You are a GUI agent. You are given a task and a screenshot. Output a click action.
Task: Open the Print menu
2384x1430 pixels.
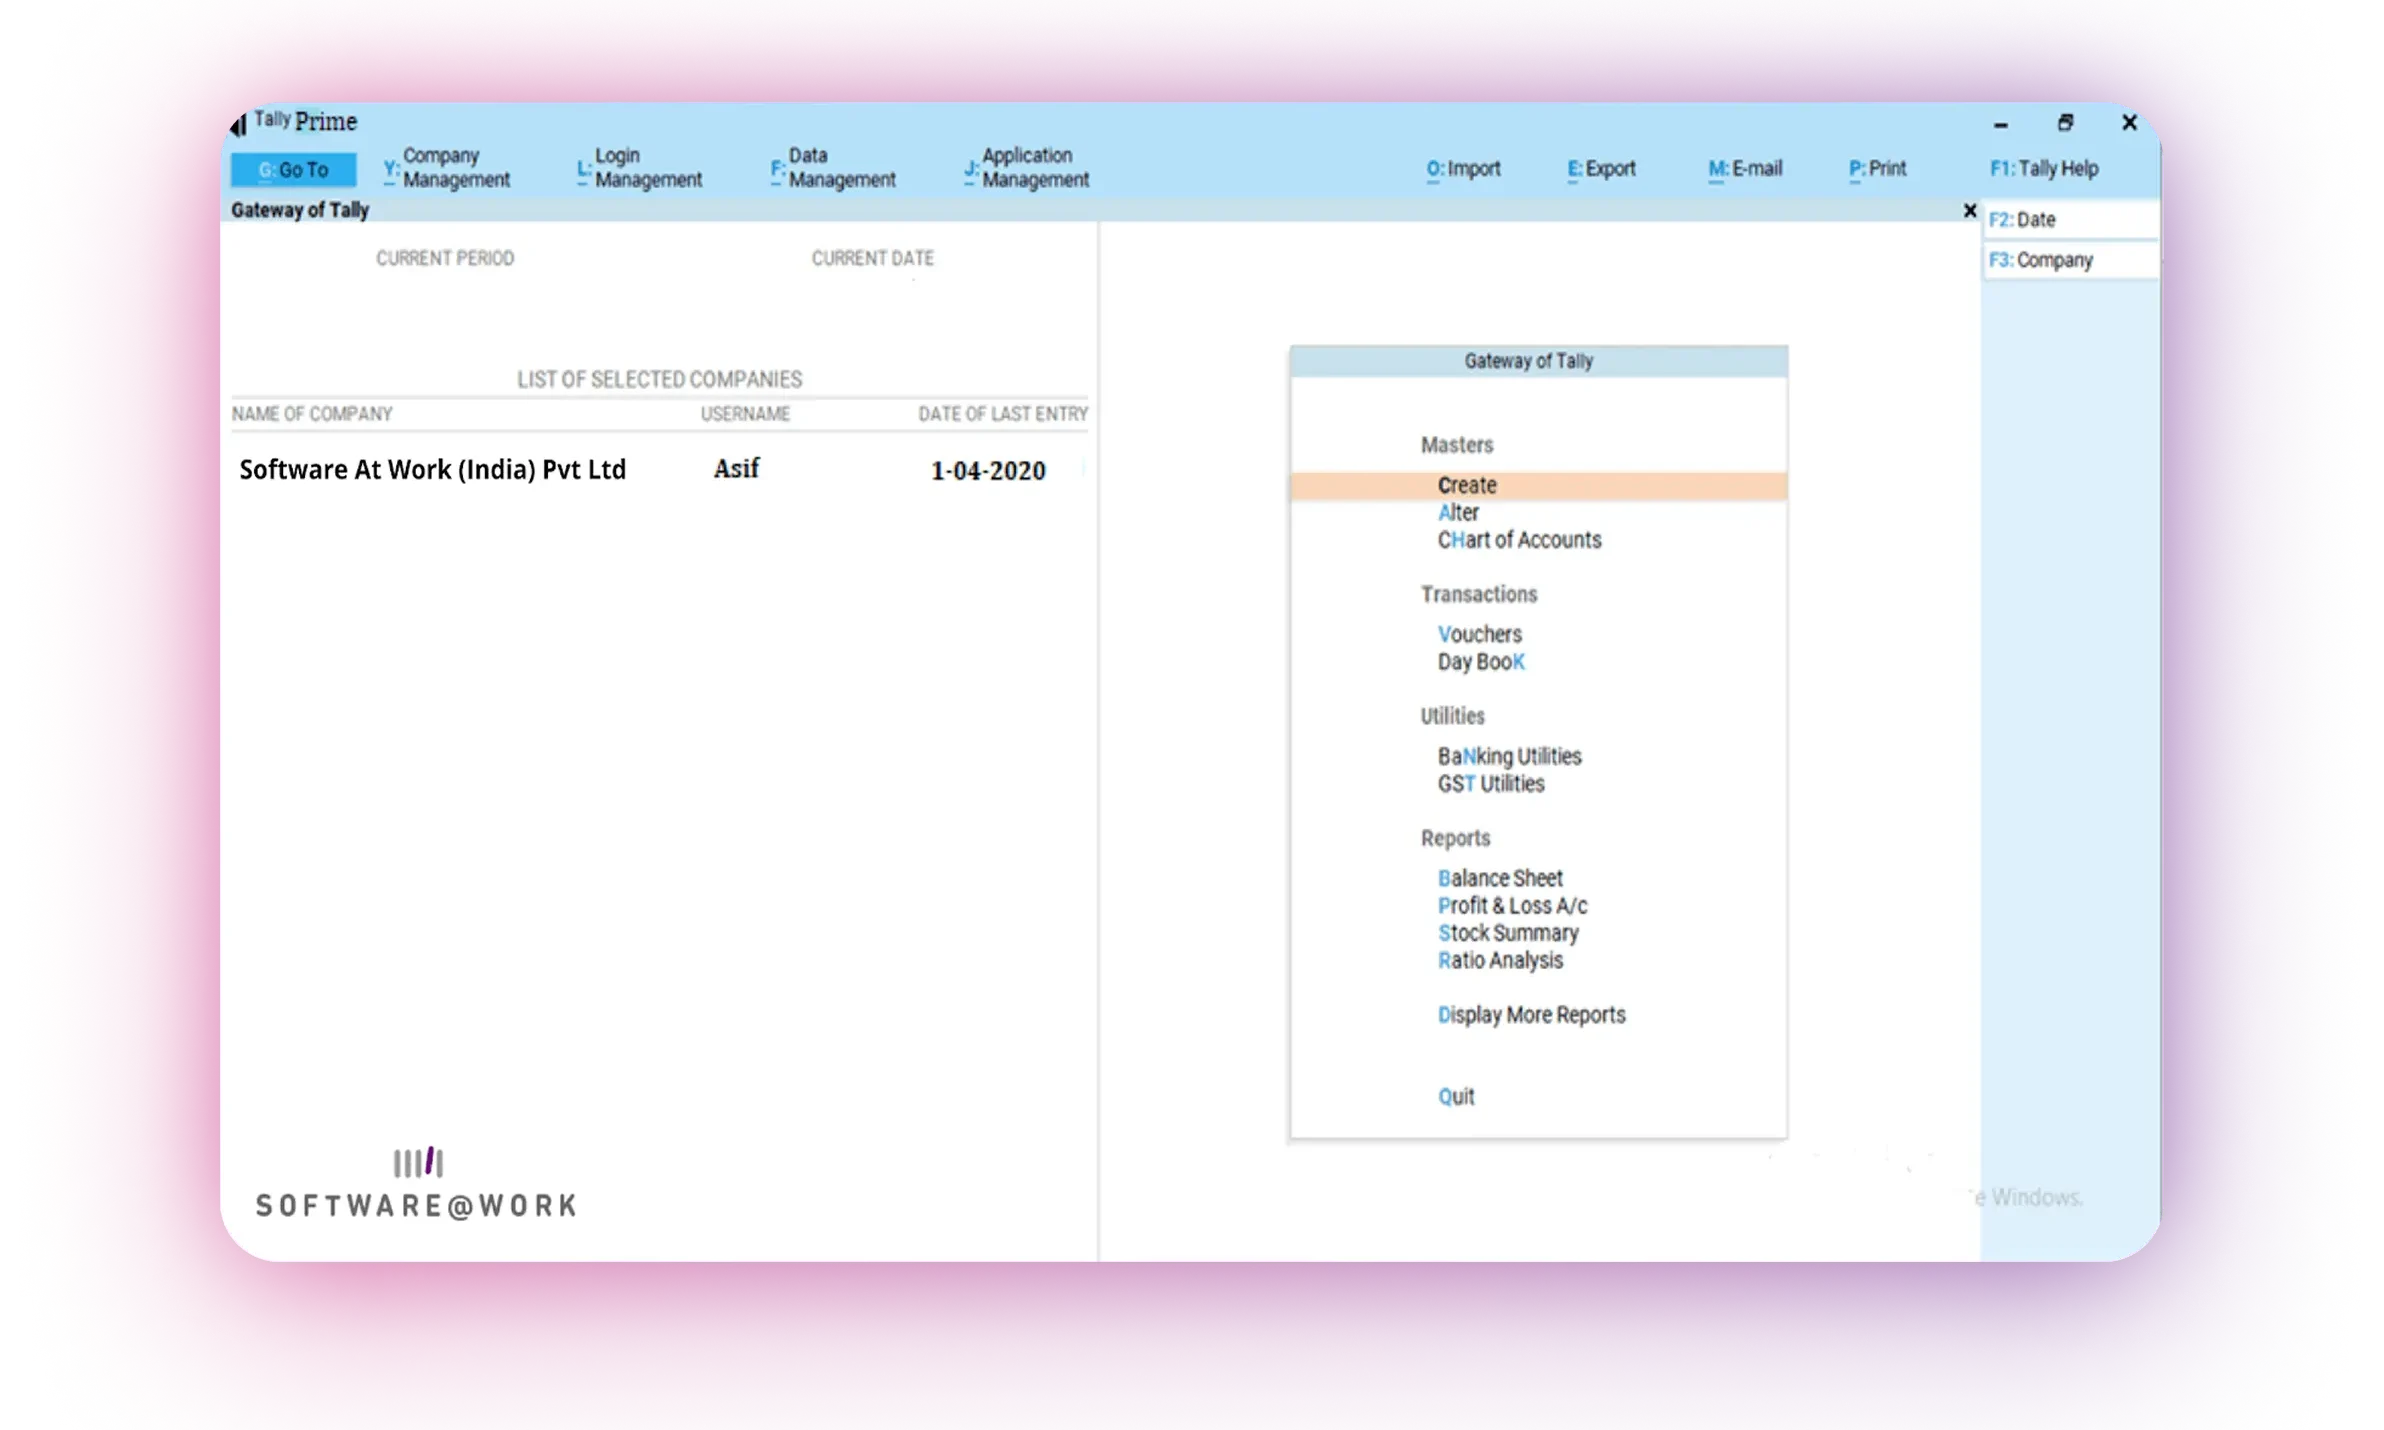tap(1877, 169)
